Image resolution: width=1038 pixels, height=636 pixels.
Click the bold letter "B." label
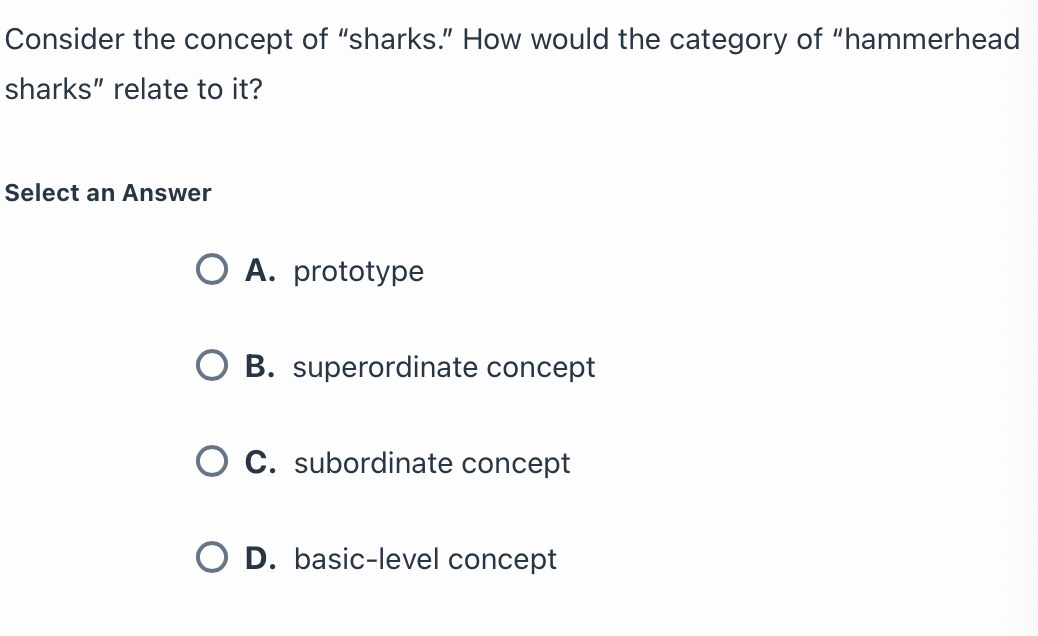(260, 367)
